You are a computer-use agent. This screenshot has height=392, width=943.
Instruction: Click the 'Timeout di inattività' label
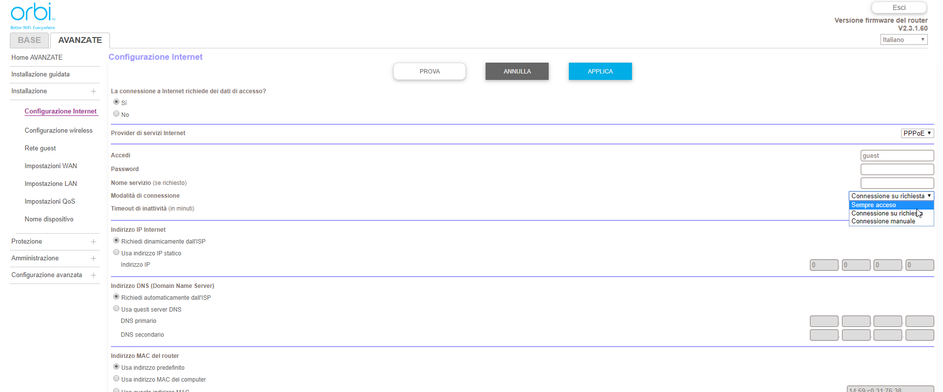pos(153,208)
